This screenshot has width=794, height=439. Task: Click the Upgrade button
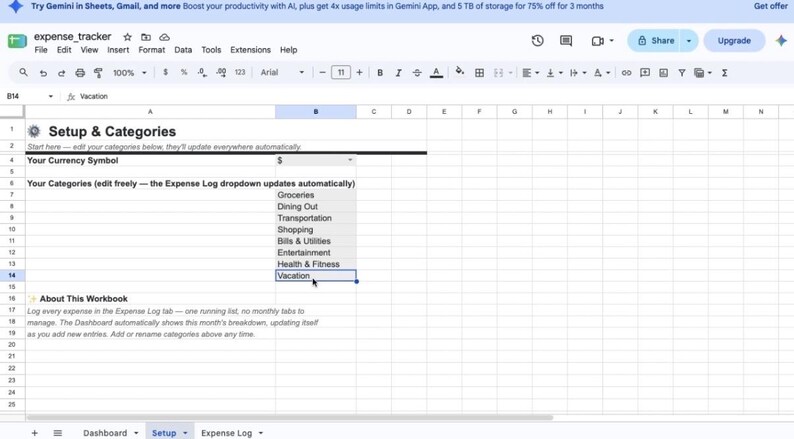[x=734, y=41]
